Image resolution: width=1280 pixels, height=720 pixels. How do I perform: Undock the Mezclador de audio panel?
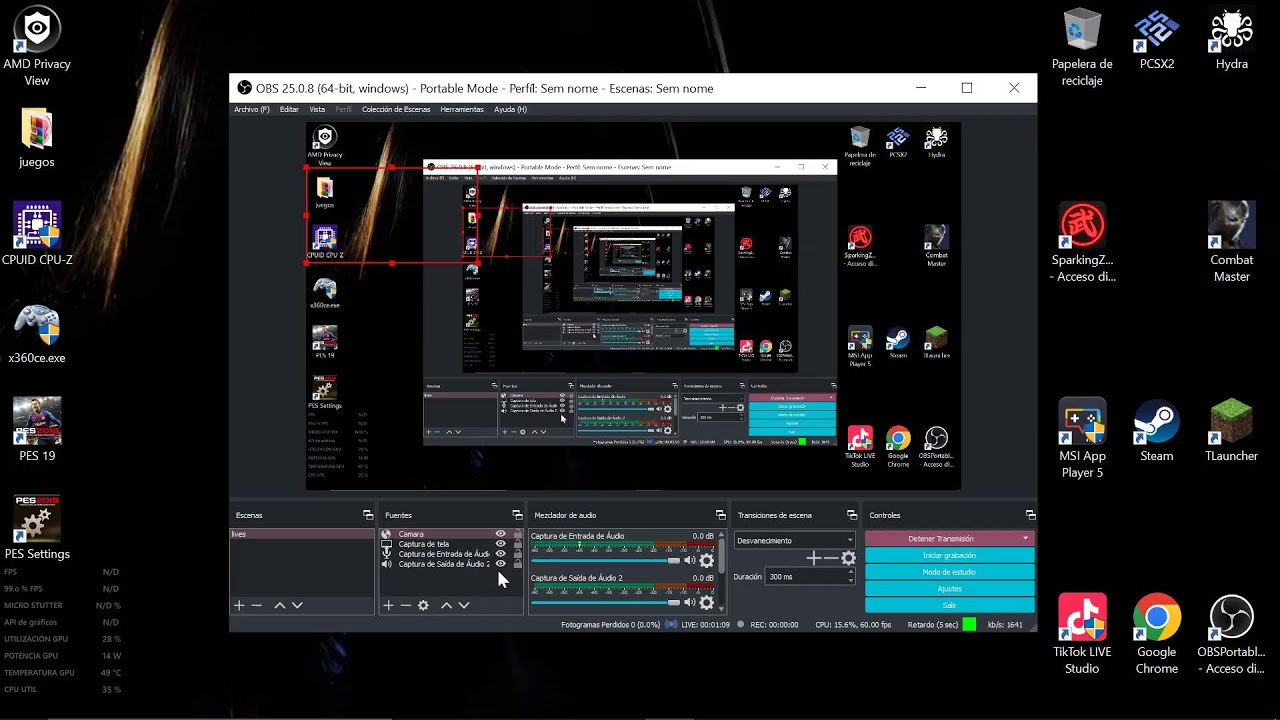721,515
